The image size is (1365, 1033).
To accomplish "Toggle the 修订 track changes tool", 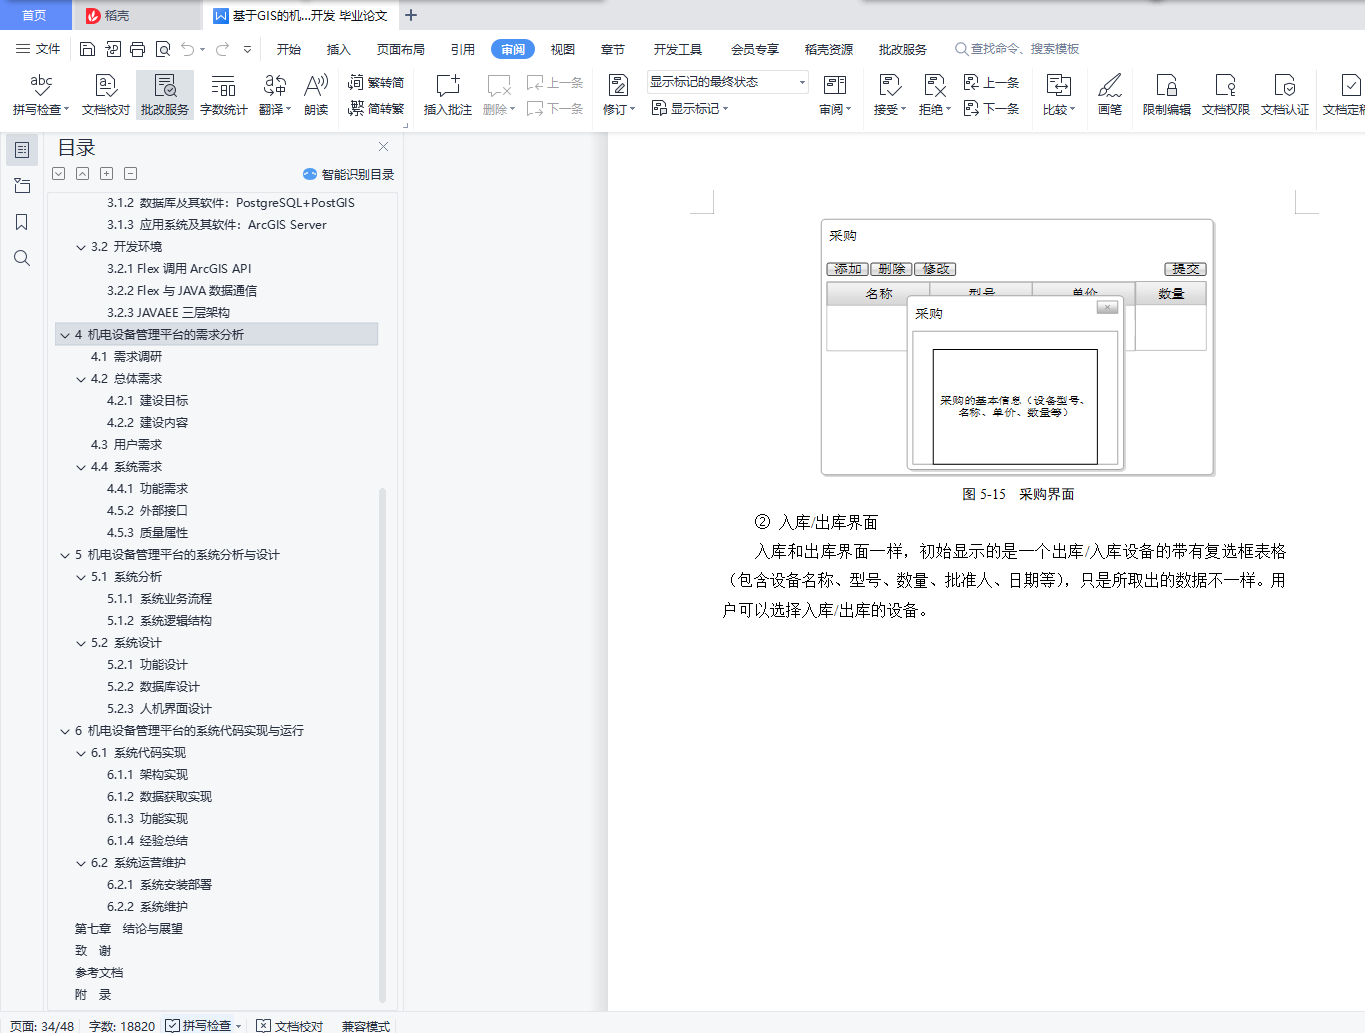I will coord(619,95).
